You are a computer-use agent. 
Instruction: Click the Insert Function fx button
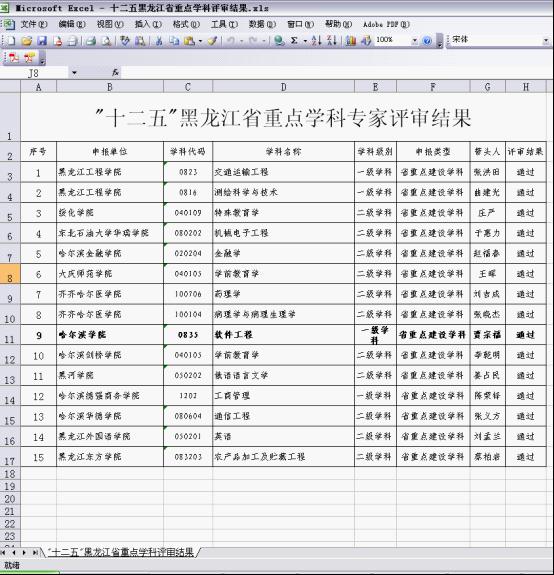(115, 73)
